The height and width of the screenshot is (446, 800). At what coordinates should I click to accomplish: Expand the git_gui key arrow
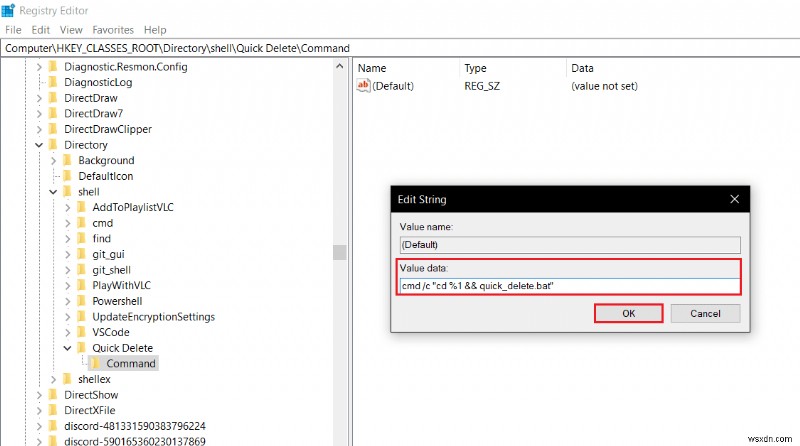68,254
